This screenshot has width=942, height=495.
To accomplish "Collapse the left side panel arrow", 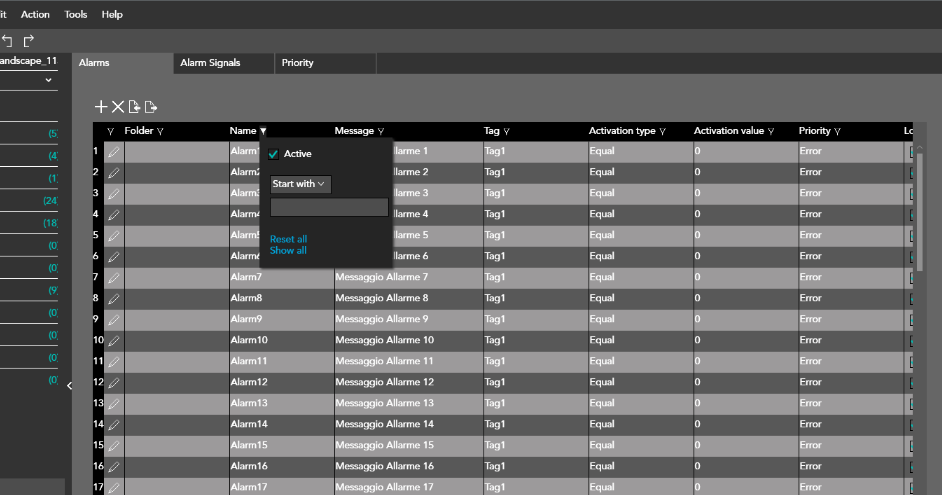I will tap(69, 386).
